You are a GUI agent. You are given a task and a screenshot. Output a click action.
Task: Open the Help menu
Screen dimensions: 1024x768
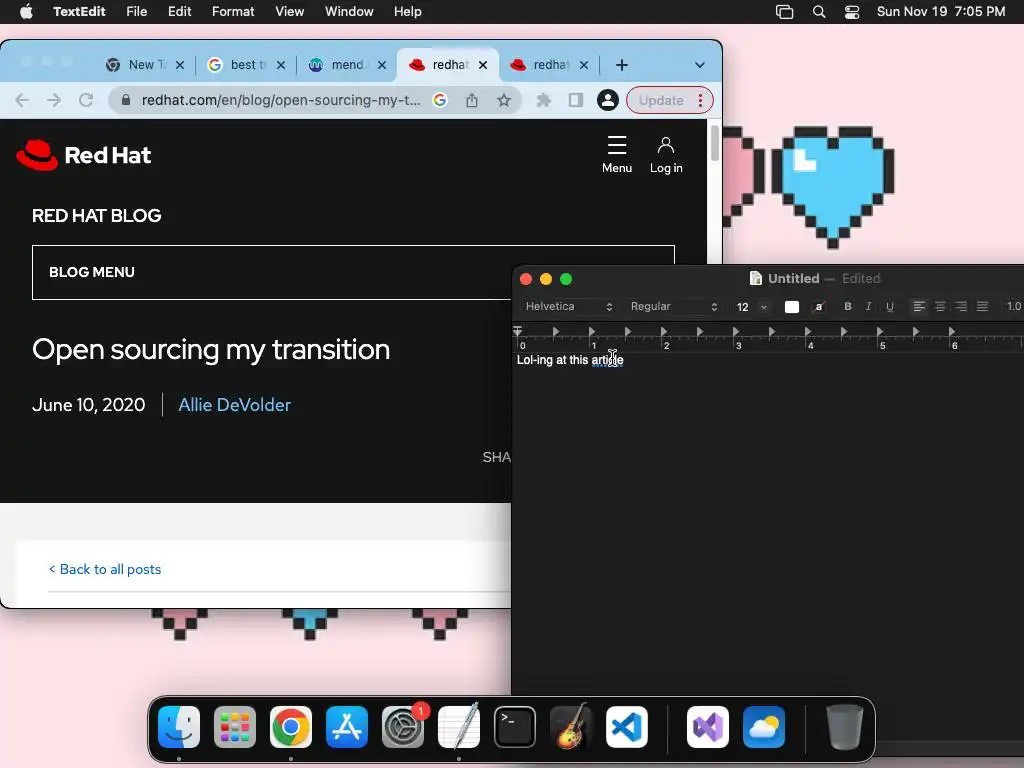click(x=408, y=12)
